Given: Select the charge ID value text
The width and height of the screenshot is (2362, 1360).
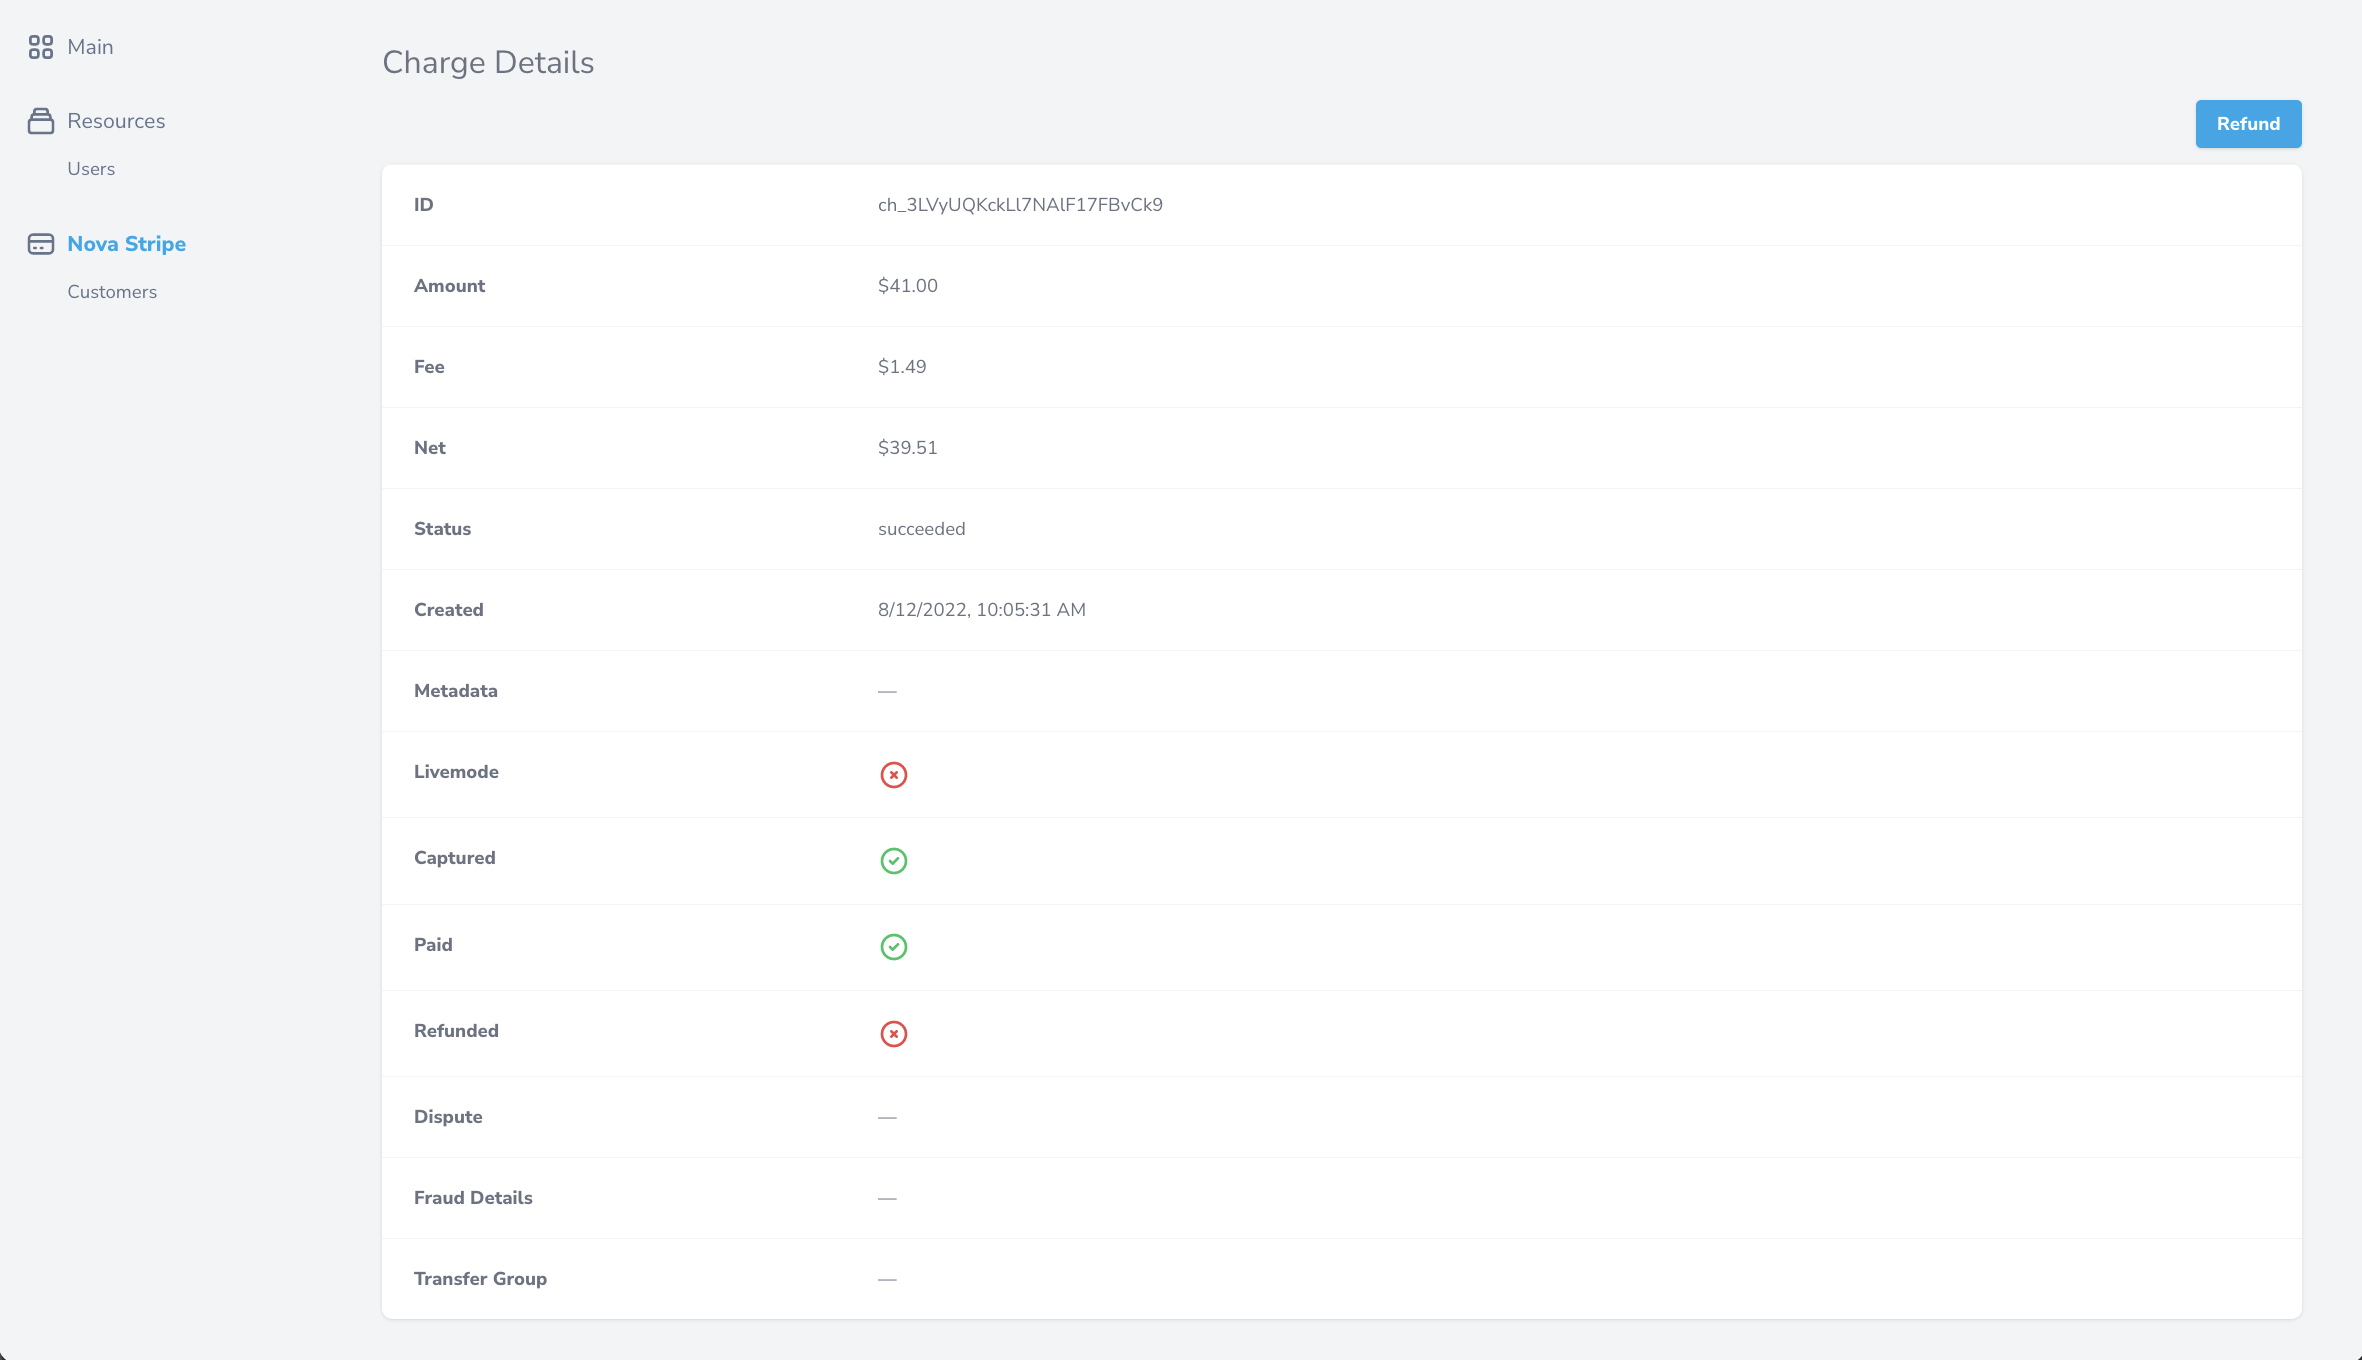Looking at the screenshot, I should coord(1020,205).
